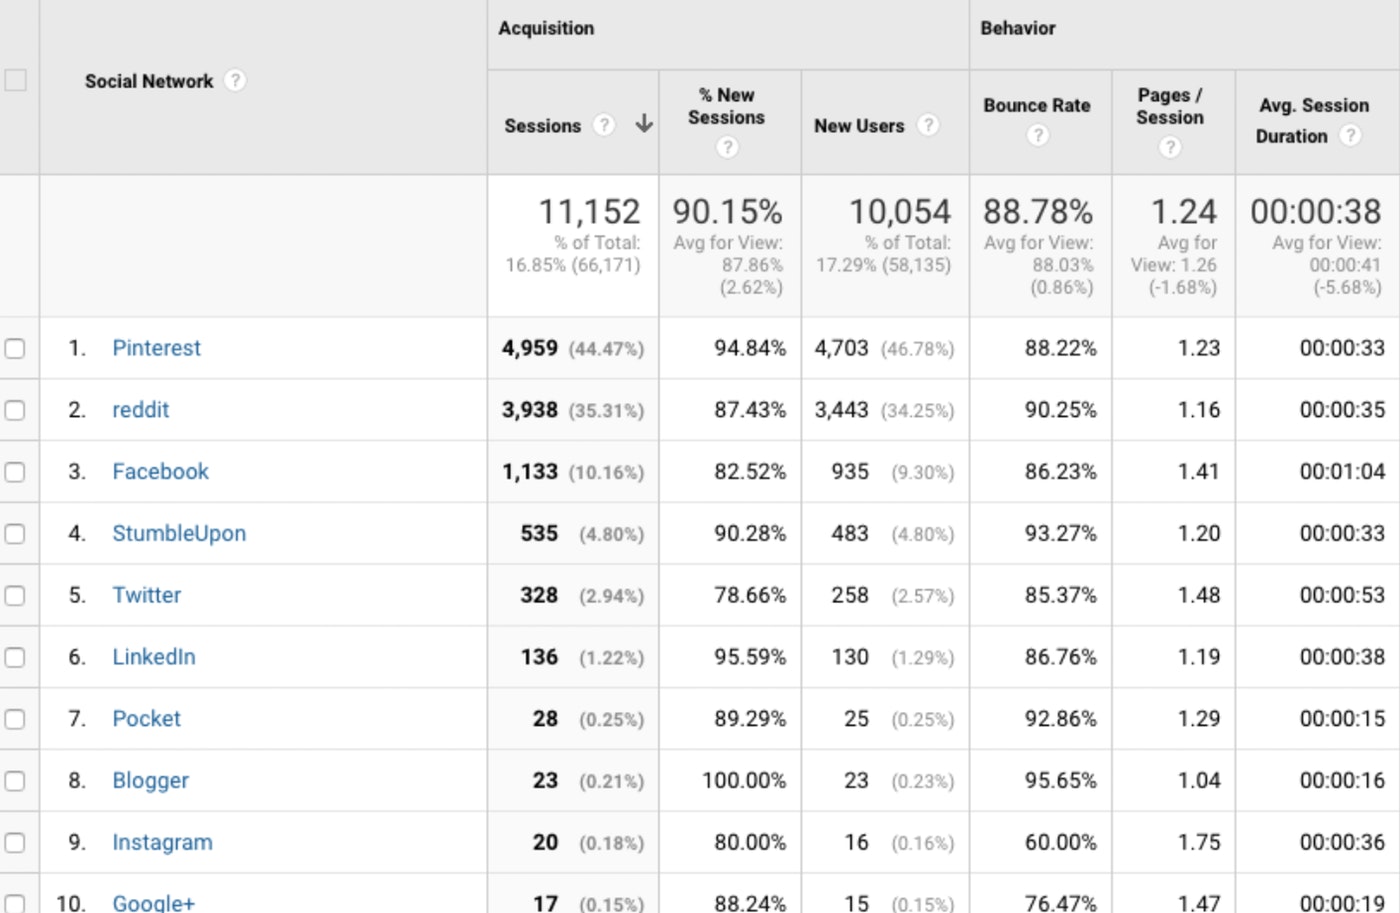Select total new sessions value 90.15%

pyautogui.click(x=727, y=212)
